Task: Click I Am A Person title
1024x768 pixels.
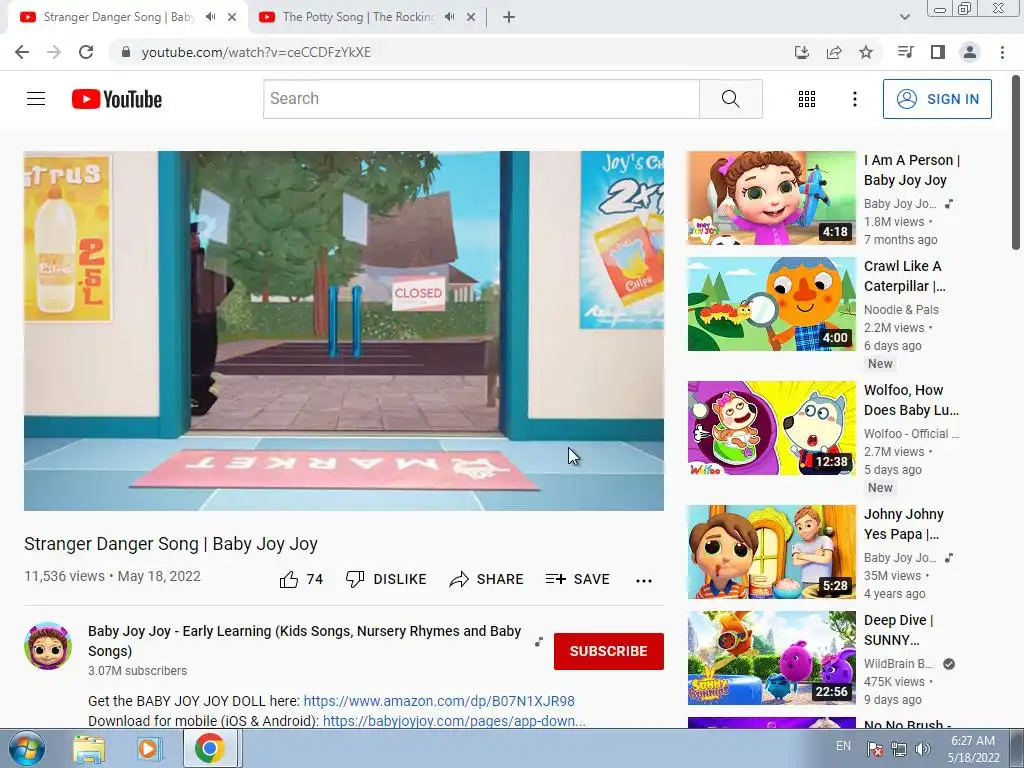Action: pos(912,170)
